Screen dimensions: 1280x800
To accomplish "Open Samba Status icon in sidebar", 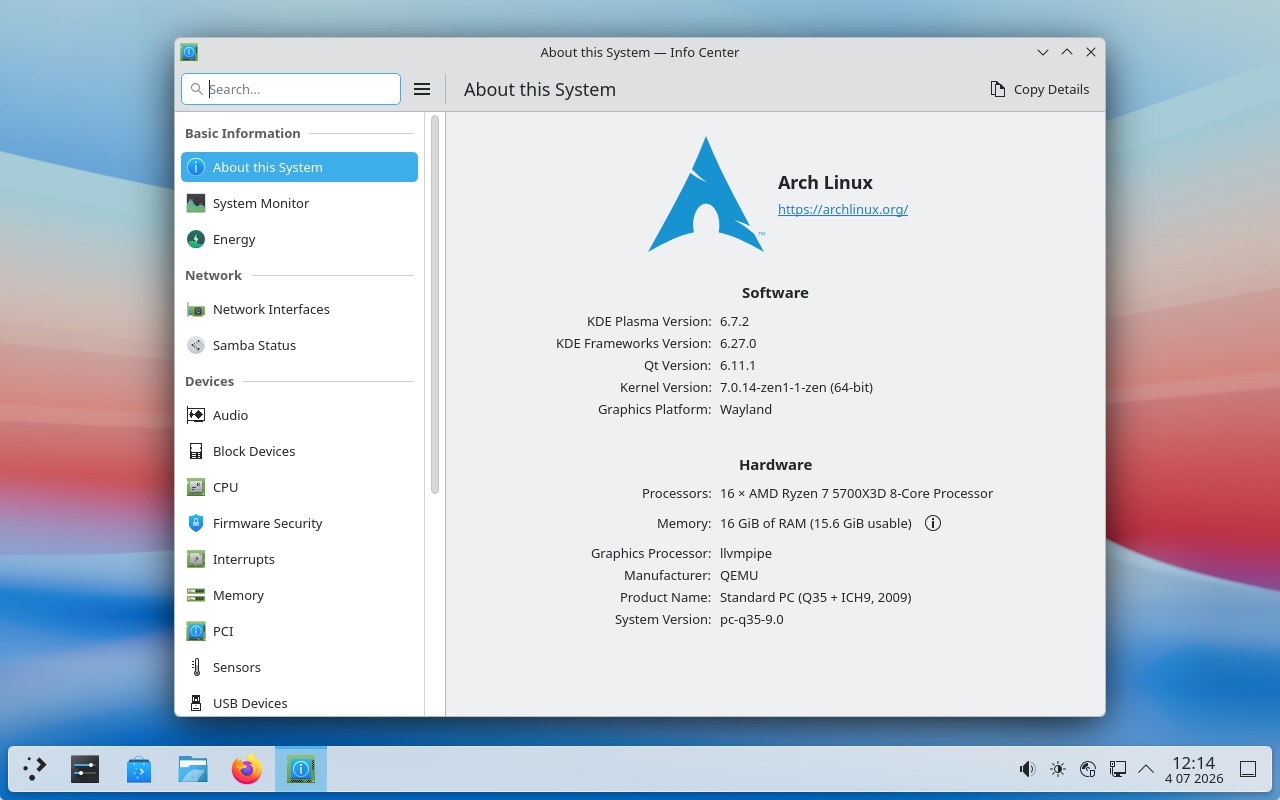I will pyautogui.click(x=196, y=345).
